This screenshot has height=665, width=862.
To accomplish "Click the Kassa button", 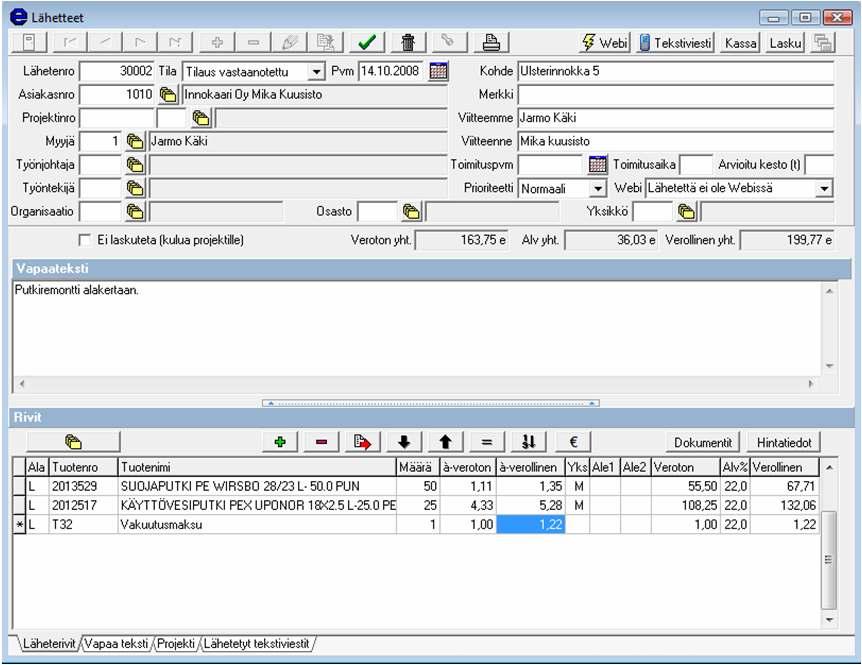I will click(741, 43).
